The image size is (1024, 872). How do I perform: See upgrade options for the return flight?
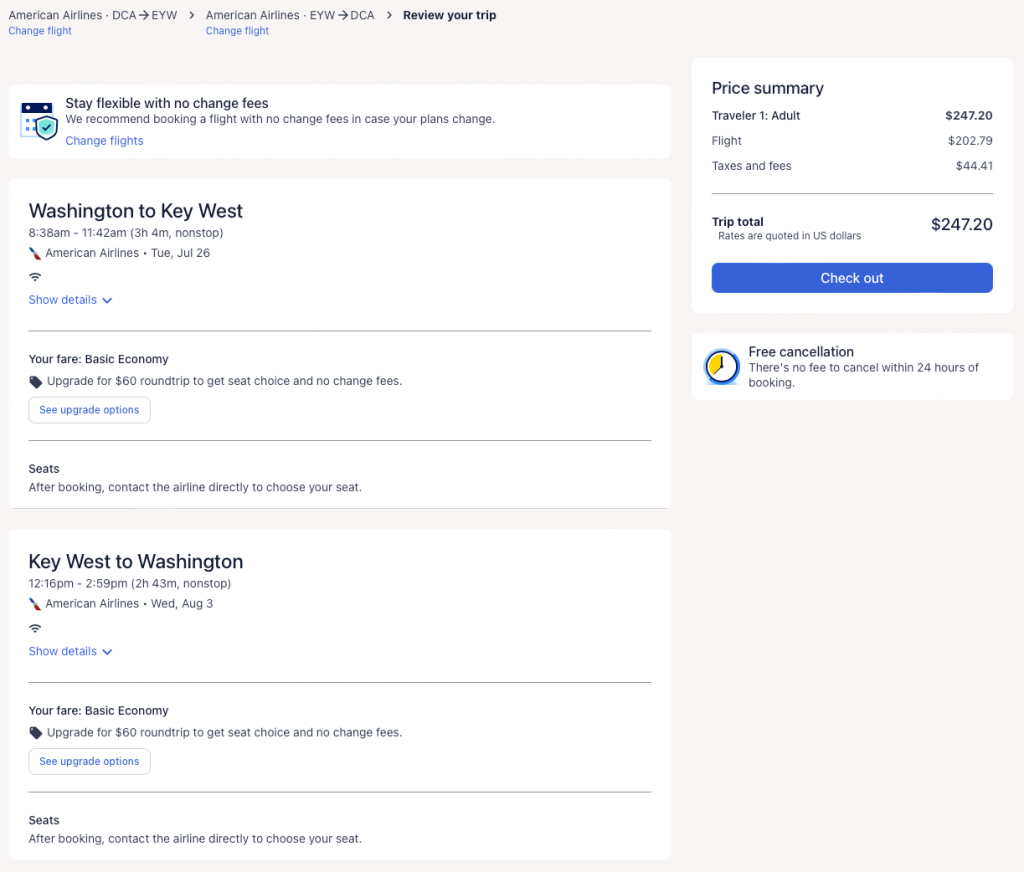click(x=89, y=761)
